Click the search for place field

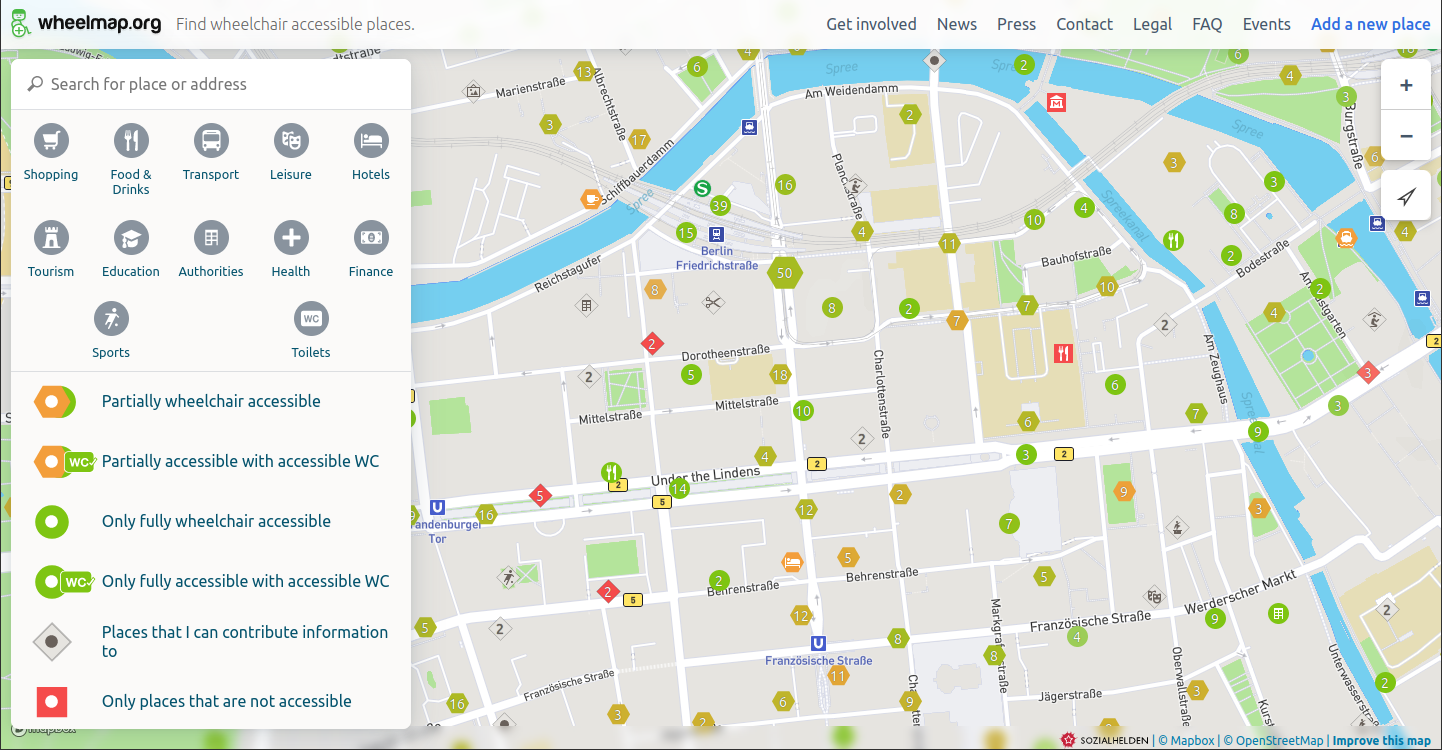point(220,84)
